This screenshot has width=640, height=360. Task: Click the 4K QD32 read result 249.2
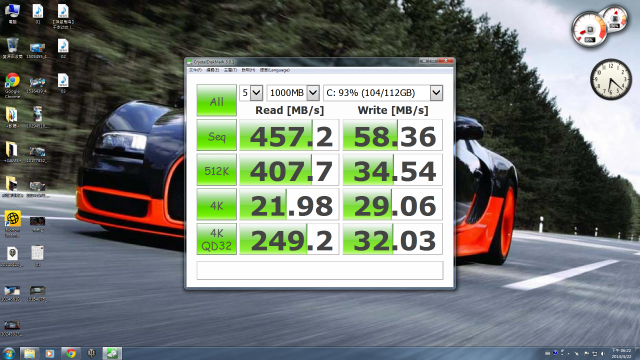pos(289,239)
